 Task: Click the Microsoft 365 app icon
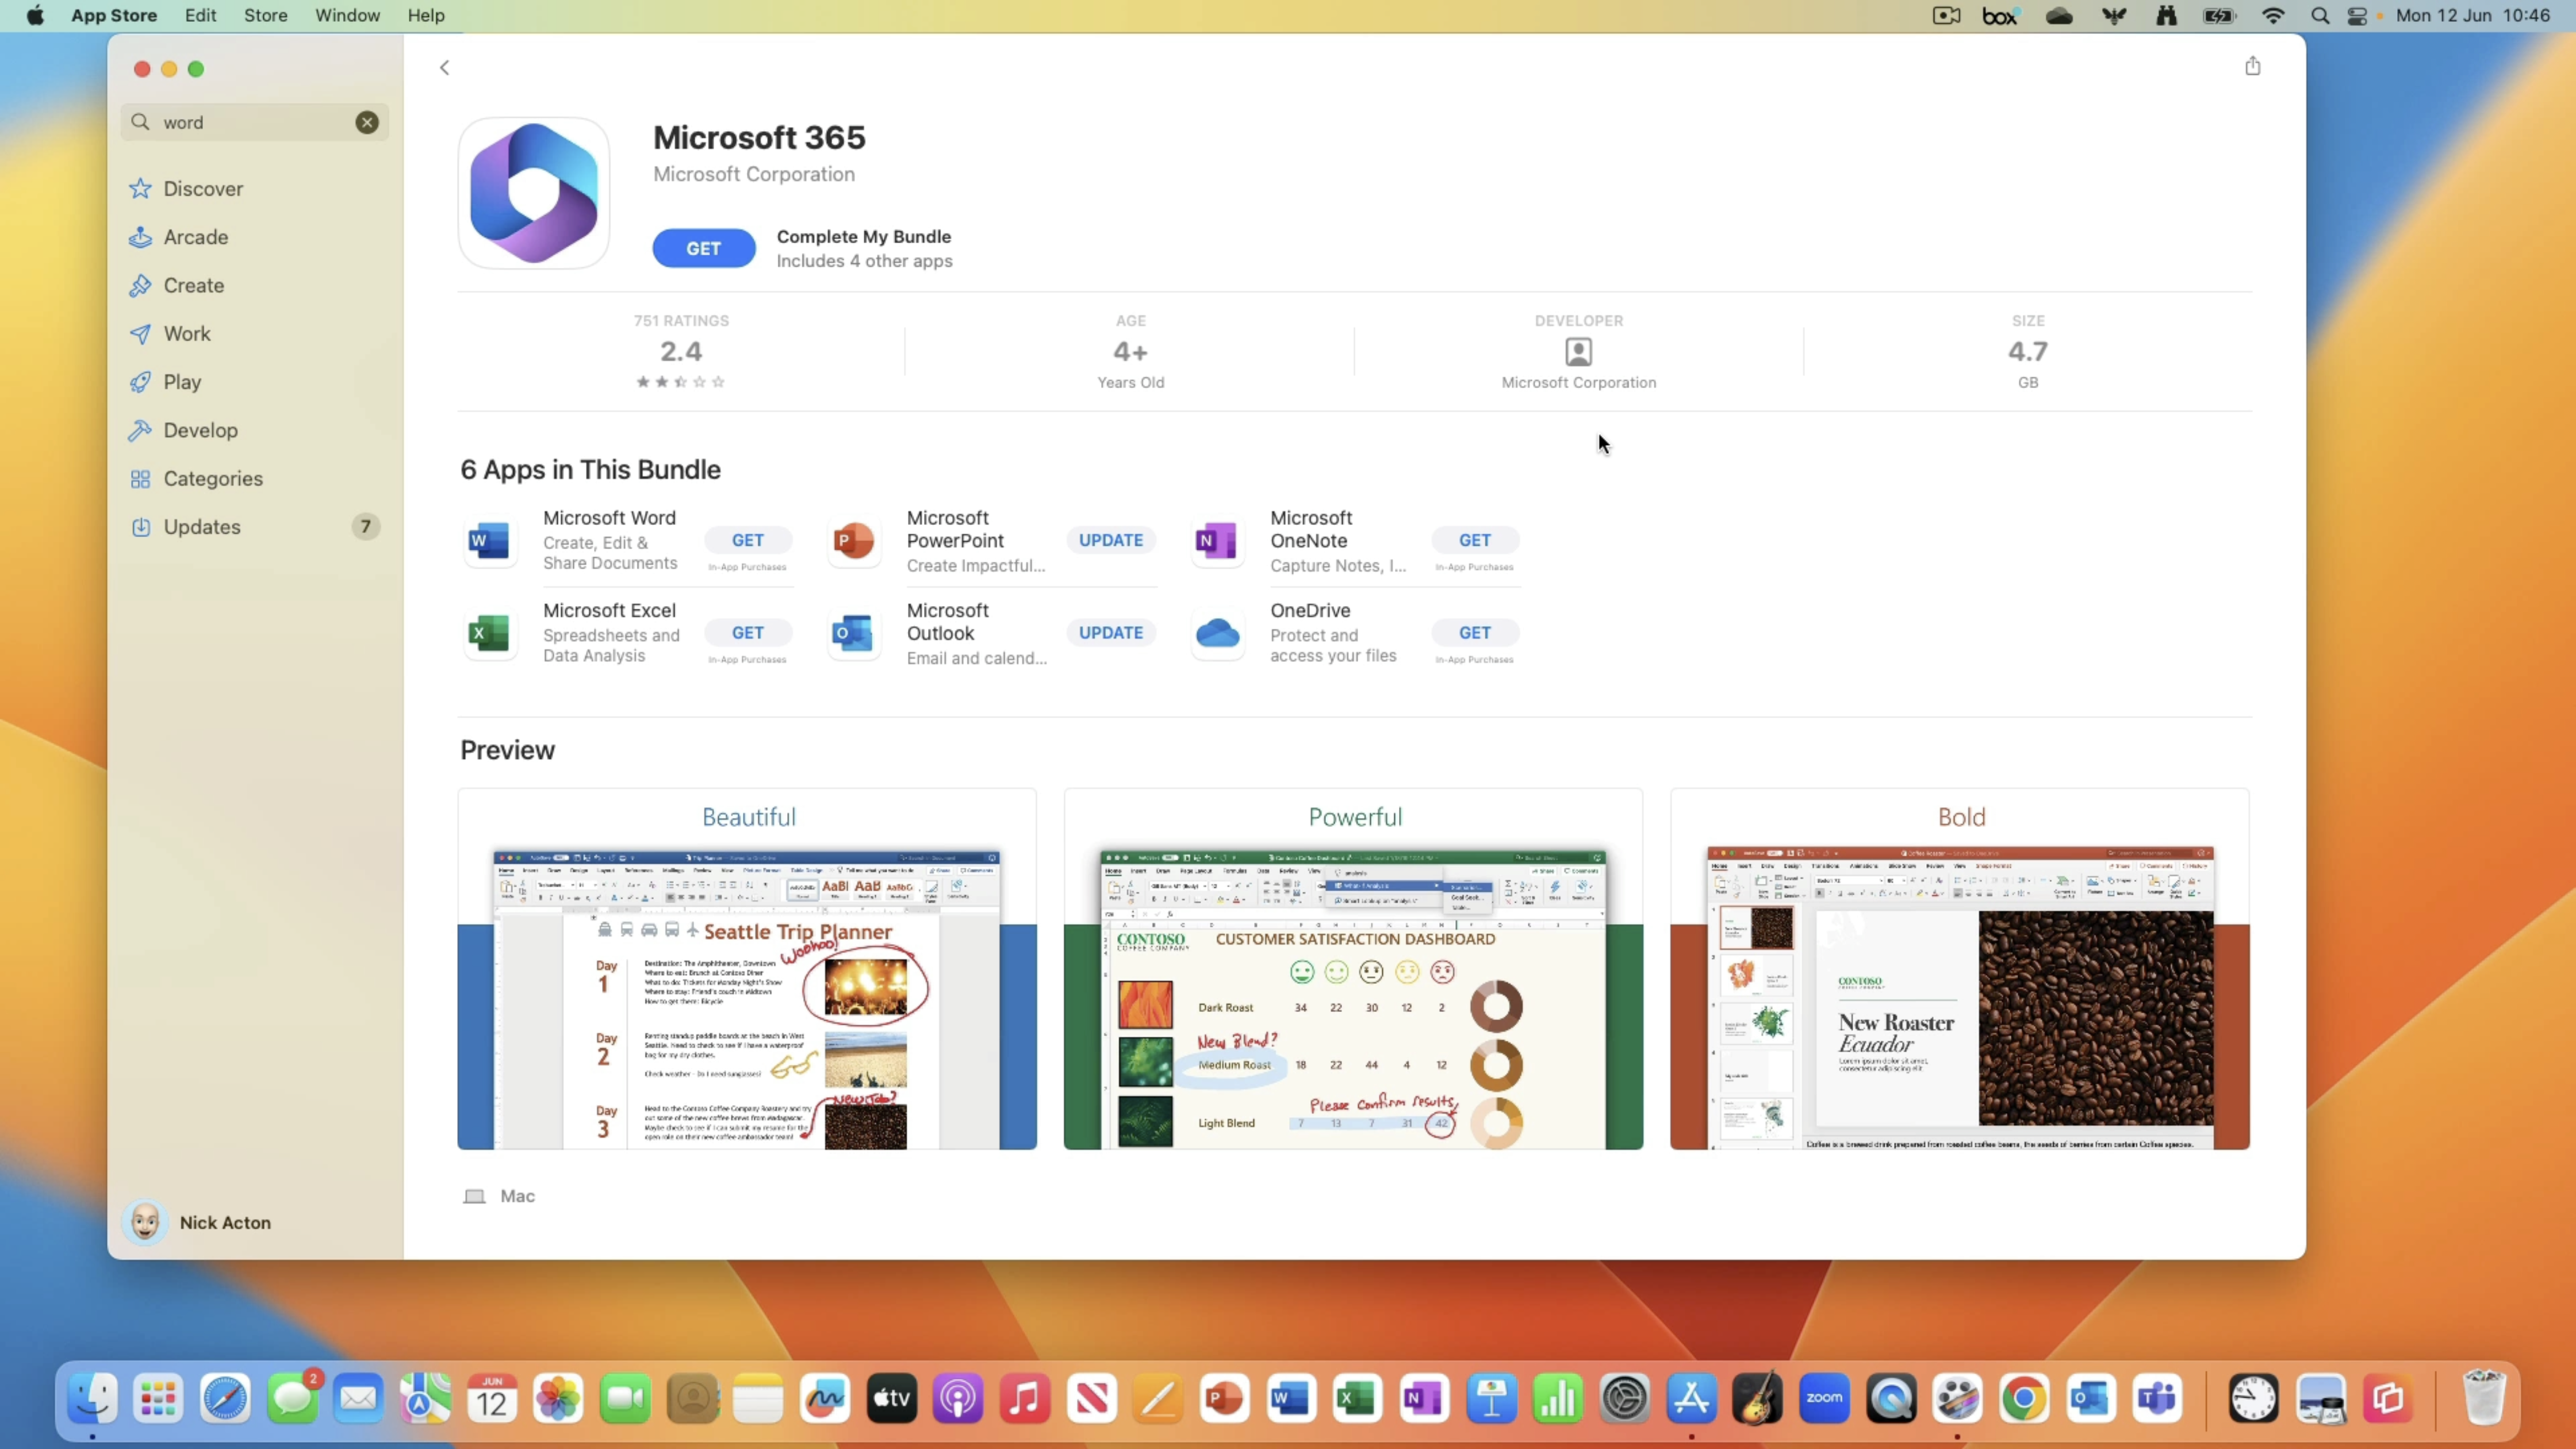(x=534, y=193)
